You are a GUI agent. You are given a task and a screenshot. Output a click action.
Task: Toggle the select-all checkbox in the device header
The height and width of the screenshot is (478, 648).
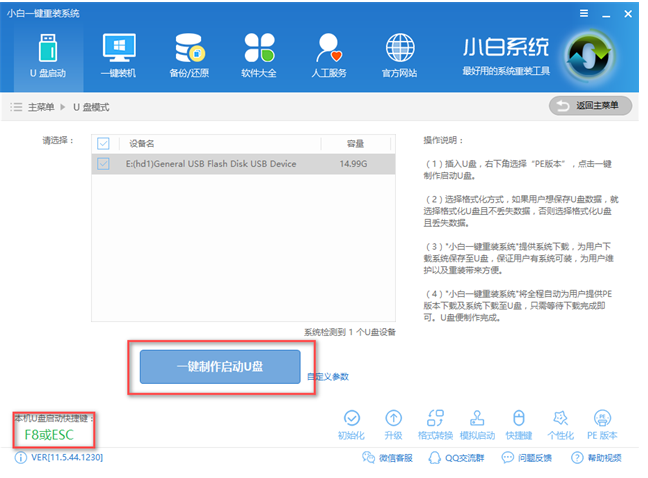pos(103,143)
